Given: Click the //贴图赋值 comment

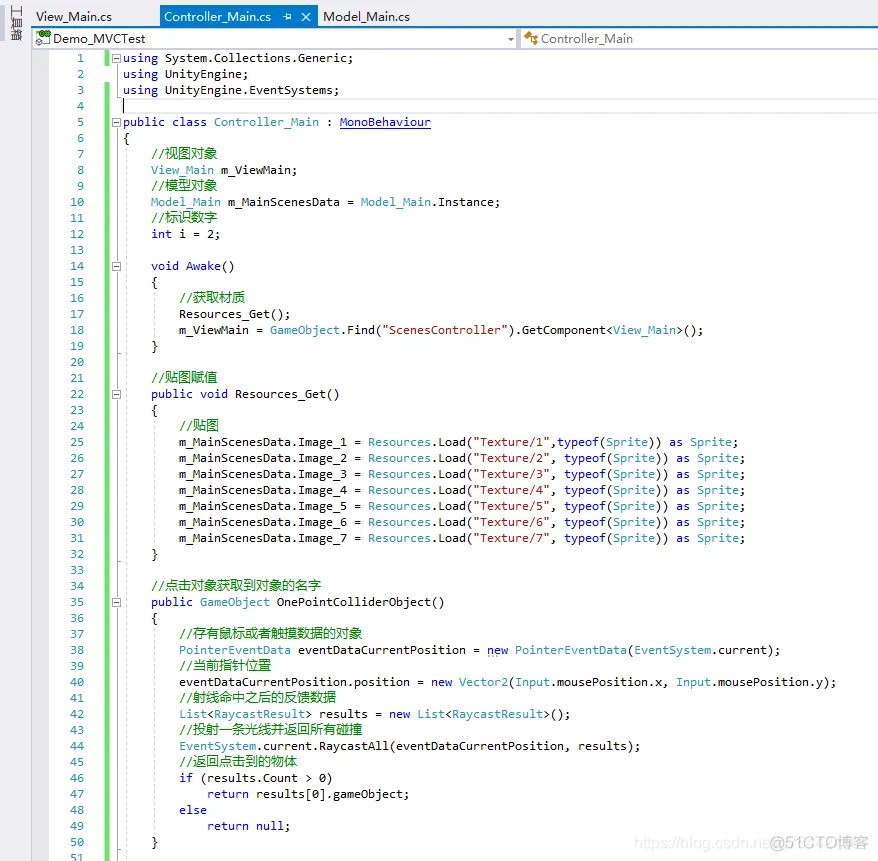Looking at the screenshot, I should pos(184,377).
